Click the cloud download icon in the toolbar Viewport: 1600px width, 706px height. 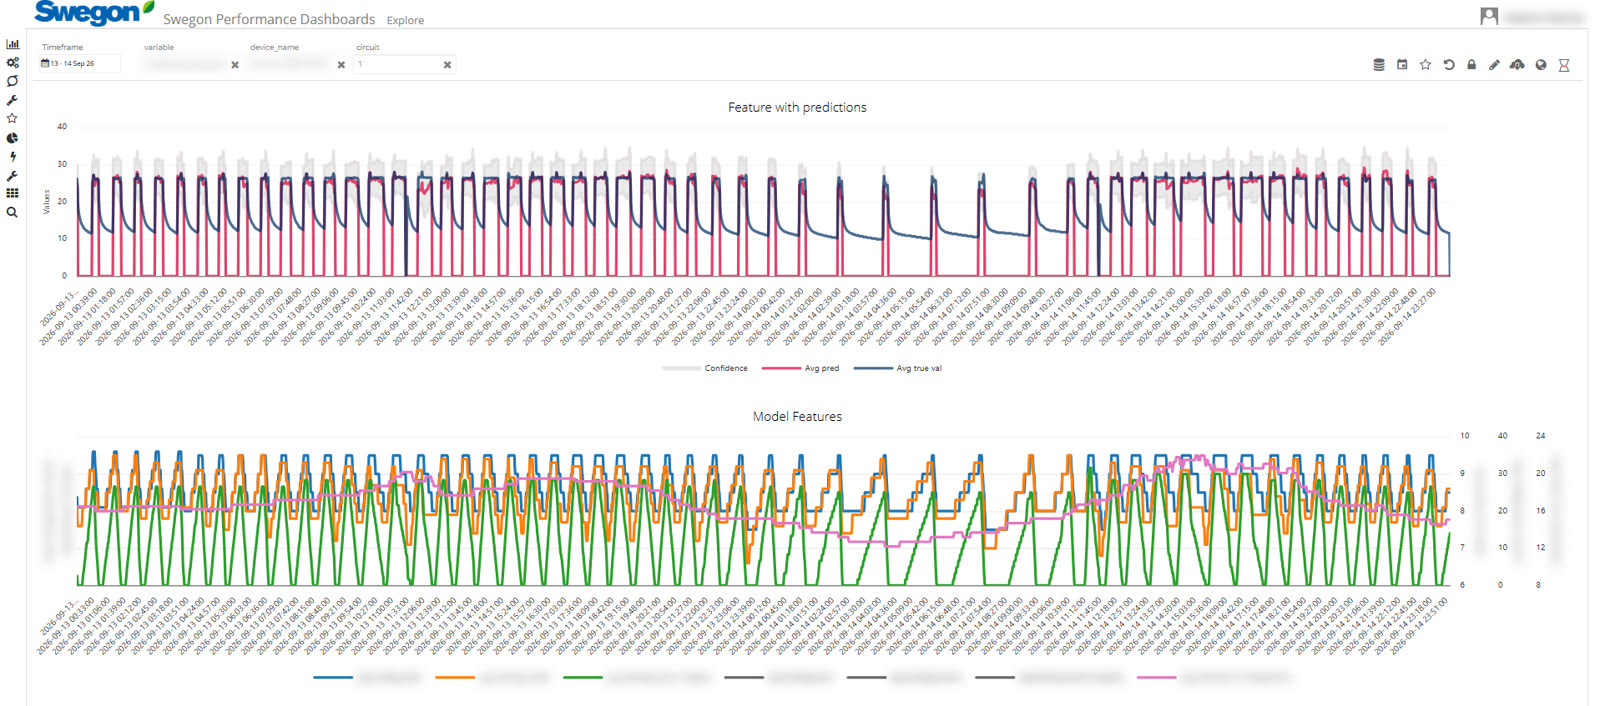click(1517, 65)
